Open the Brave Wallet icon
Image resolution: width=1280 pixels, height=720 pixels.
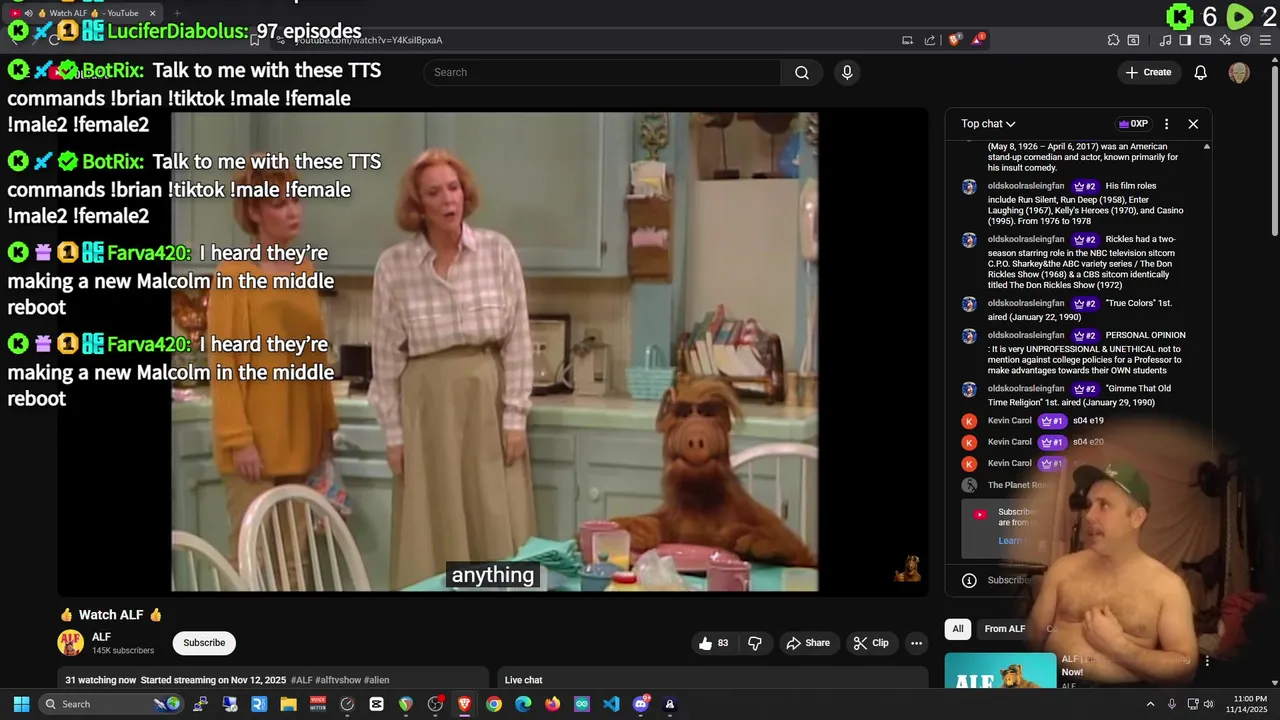click(1205, 40)
